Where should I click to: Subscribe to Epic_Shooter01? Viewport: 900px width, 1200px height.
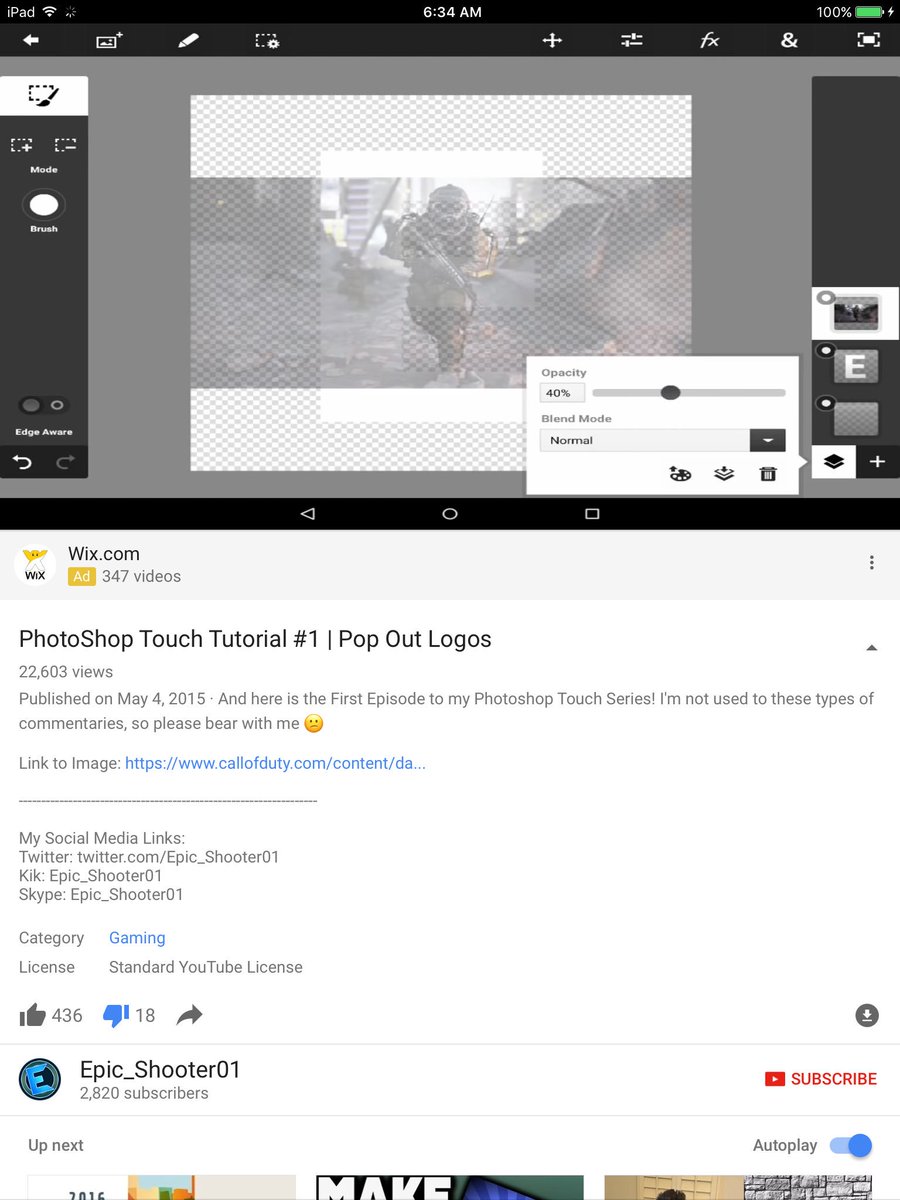coord(821,1079)
